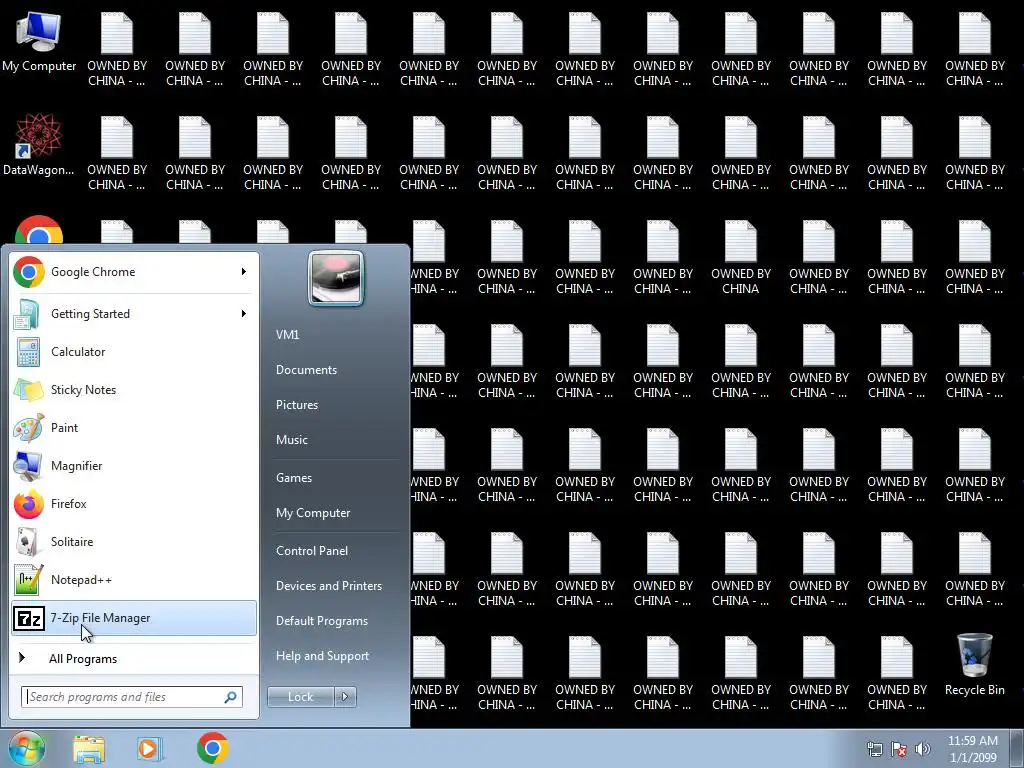Click the Action Center flag tray icon
Viewport: 1024px width, 768px height.
[899, 750]
